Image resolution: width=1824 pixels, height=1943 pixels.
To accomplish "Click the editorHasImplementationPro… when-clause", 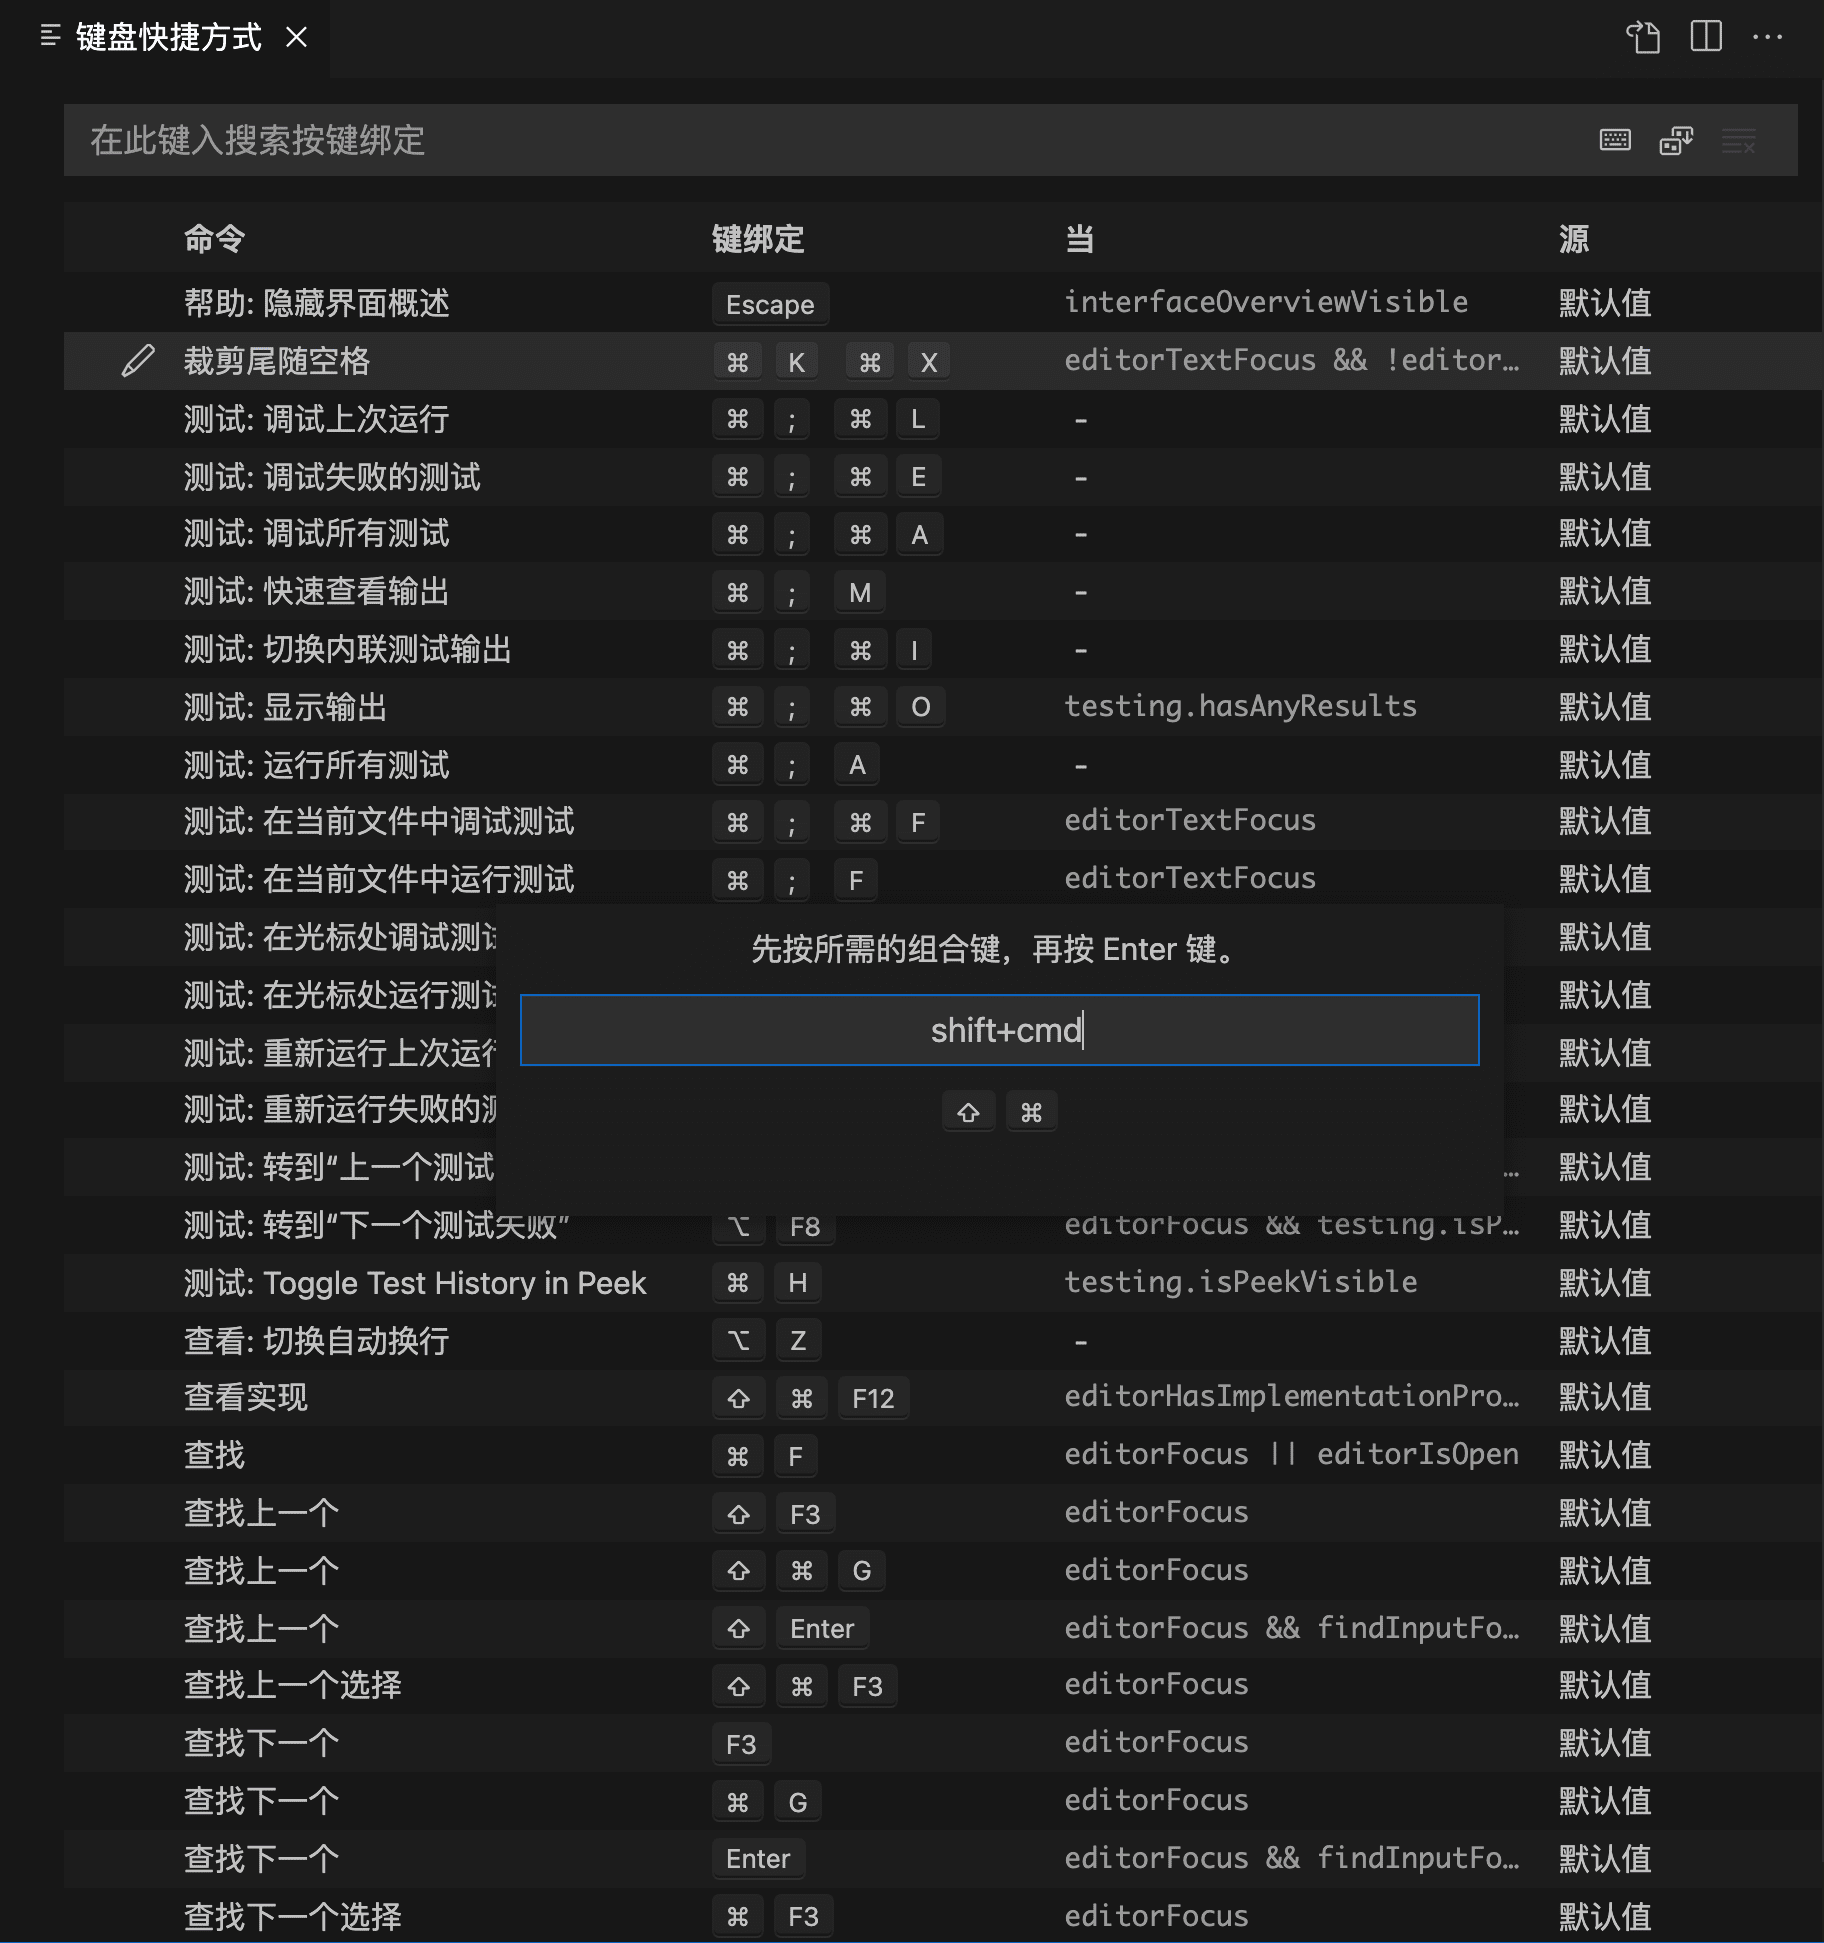I will [x=1292, y=1397].
